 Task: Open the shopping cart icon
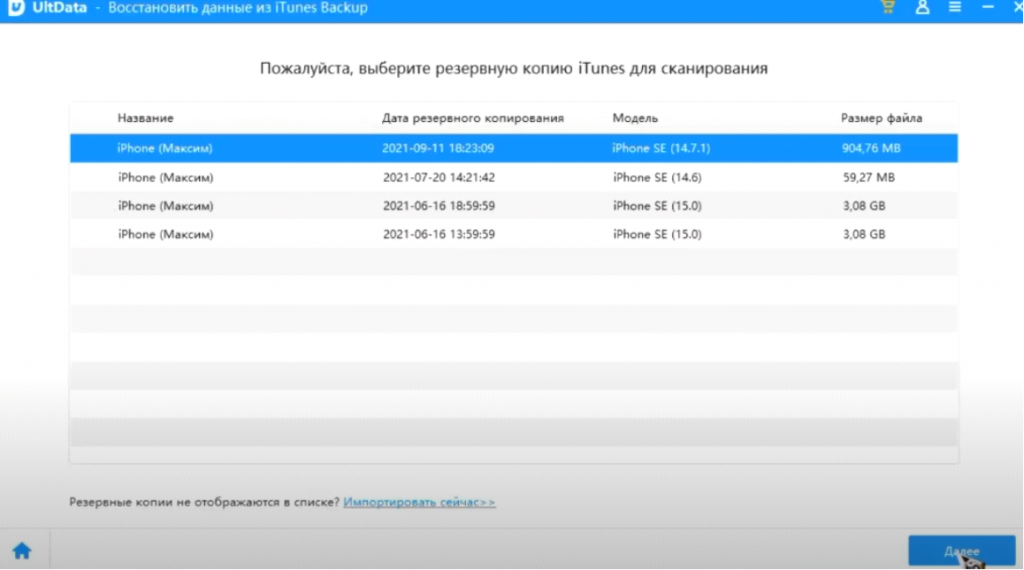pyautogui.click(x=888, y=7)
